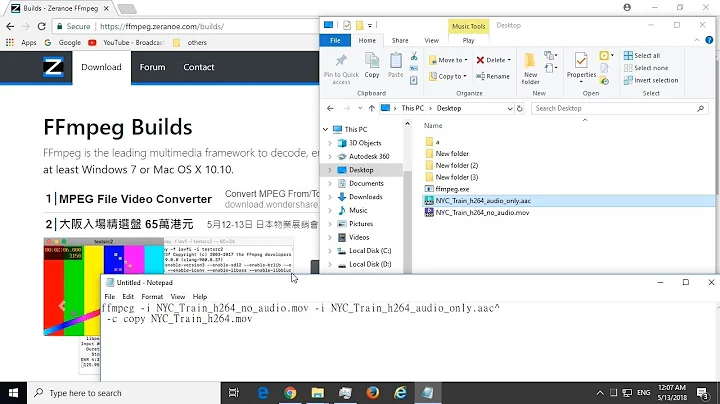Image resolution: width=720 pixels, height=404 pixels.
Task: Switch to the Share ribbon tab
Action: coord(400,40)
